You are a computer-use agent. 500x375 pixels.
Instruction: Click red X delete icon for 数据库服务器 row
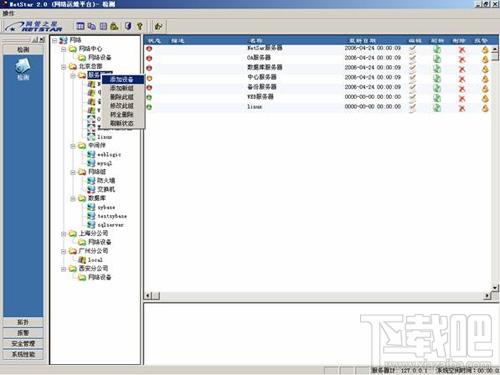462,69
